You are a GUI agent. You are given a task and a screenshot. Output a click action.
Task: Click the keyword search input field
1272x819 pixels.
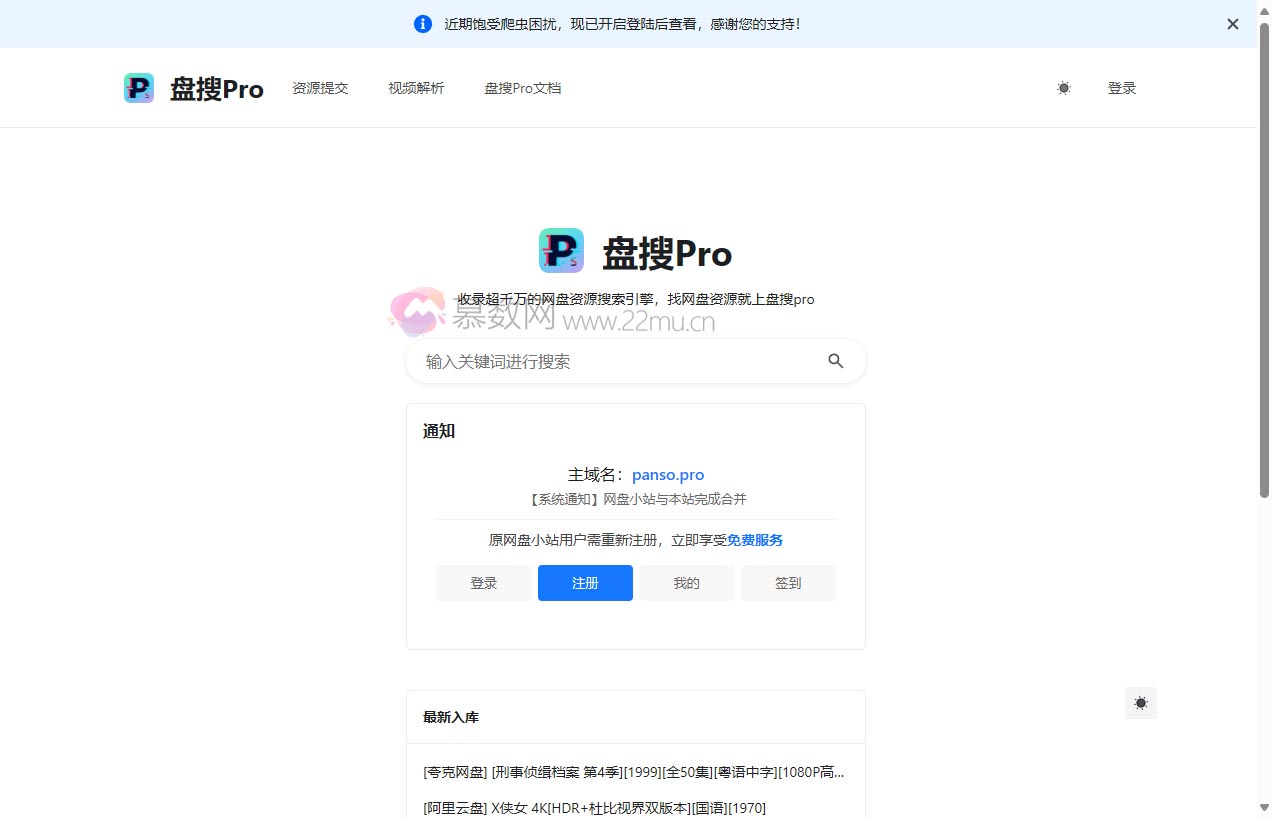600,361
